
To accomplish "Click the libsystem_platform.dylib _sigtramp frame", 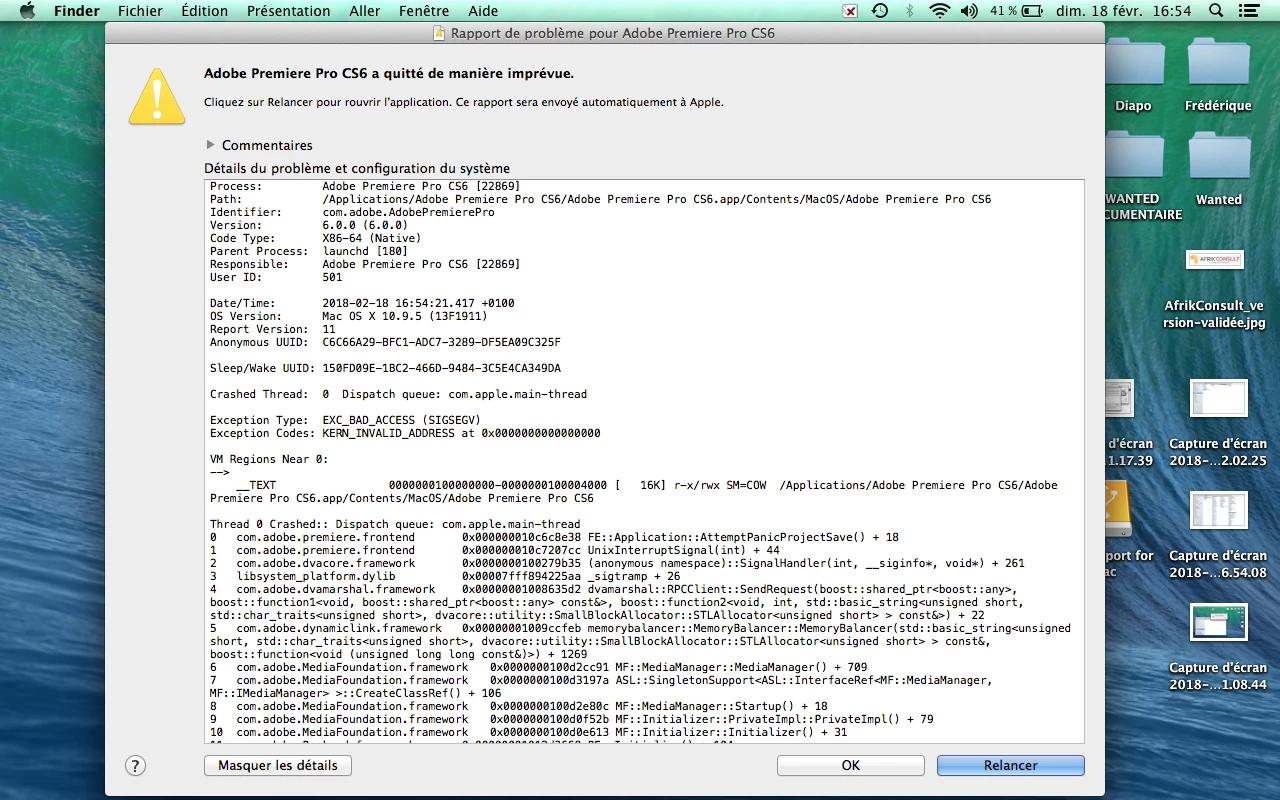I will pos(445,576).
